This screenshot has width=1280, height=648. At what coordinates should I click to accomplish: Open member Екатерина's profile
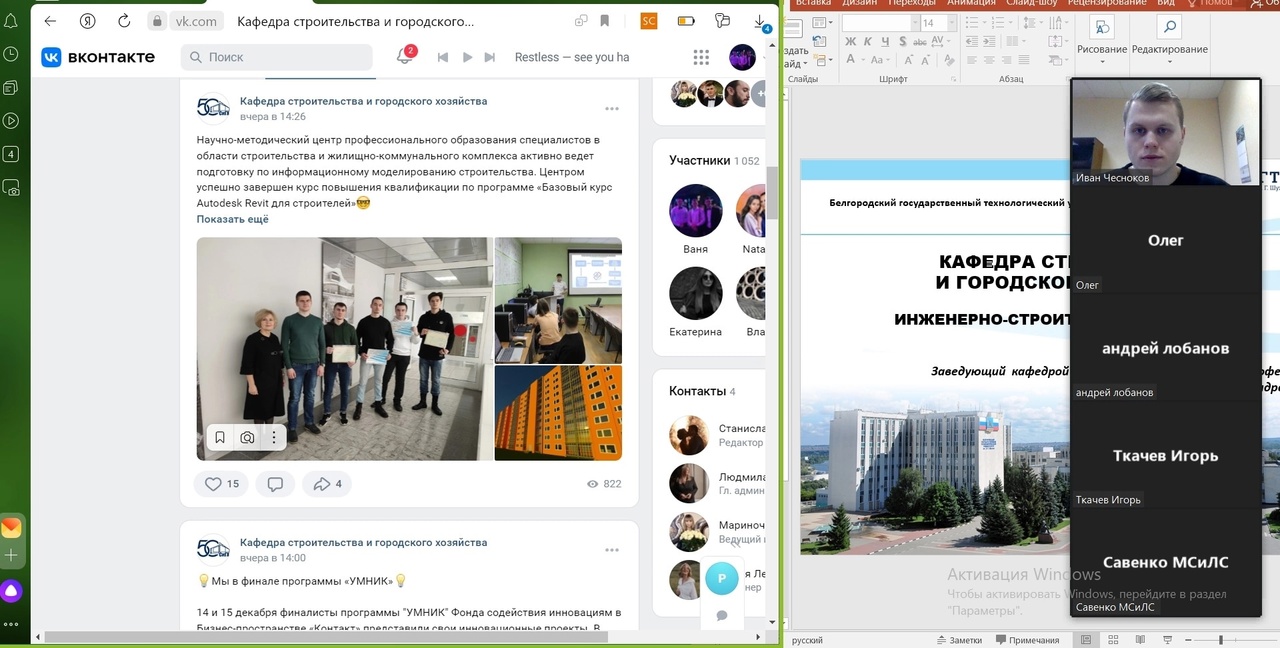[x=695, y=293]
